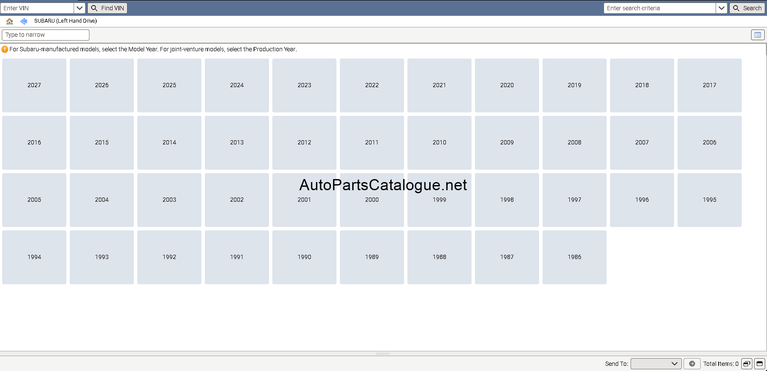The width and height of the screenshot is (767, 371).
Task: Choose the 2008 year tile
Action: click(x=574, y=142)
